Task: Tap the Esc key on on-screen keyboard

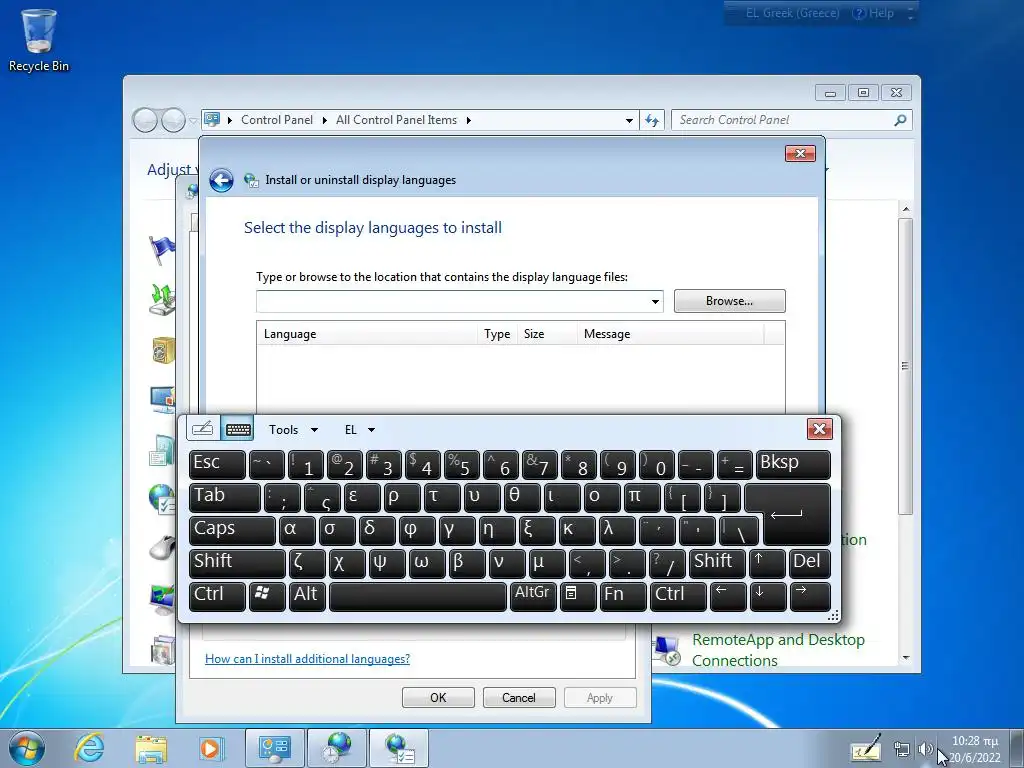Action: [217, 465]
